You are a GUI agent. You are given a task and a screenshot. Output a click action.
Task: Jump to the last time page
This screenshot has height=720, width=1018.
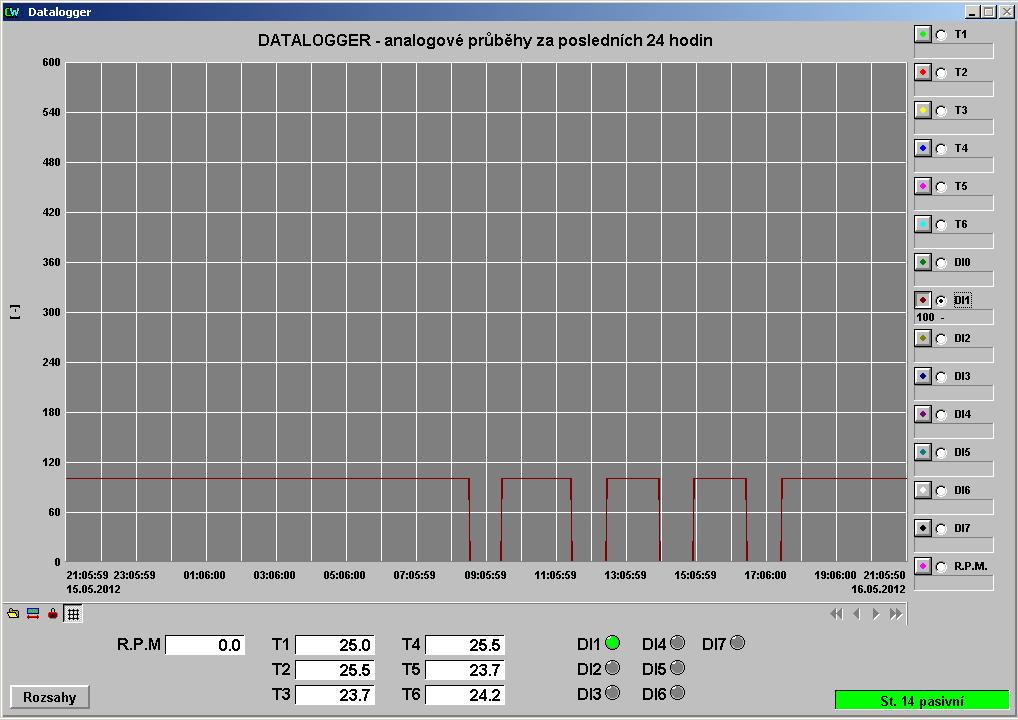(x=896, y=614)
